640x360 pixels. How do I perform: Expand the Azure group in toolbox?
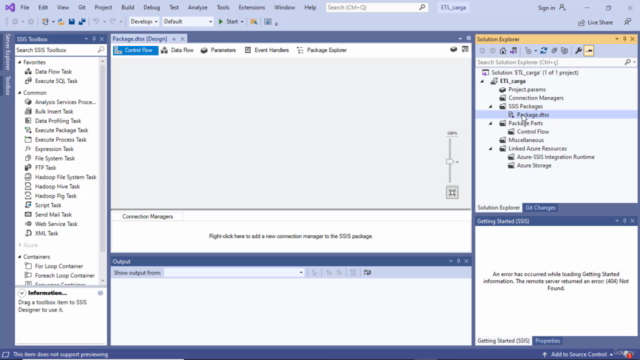click(20, 245)
